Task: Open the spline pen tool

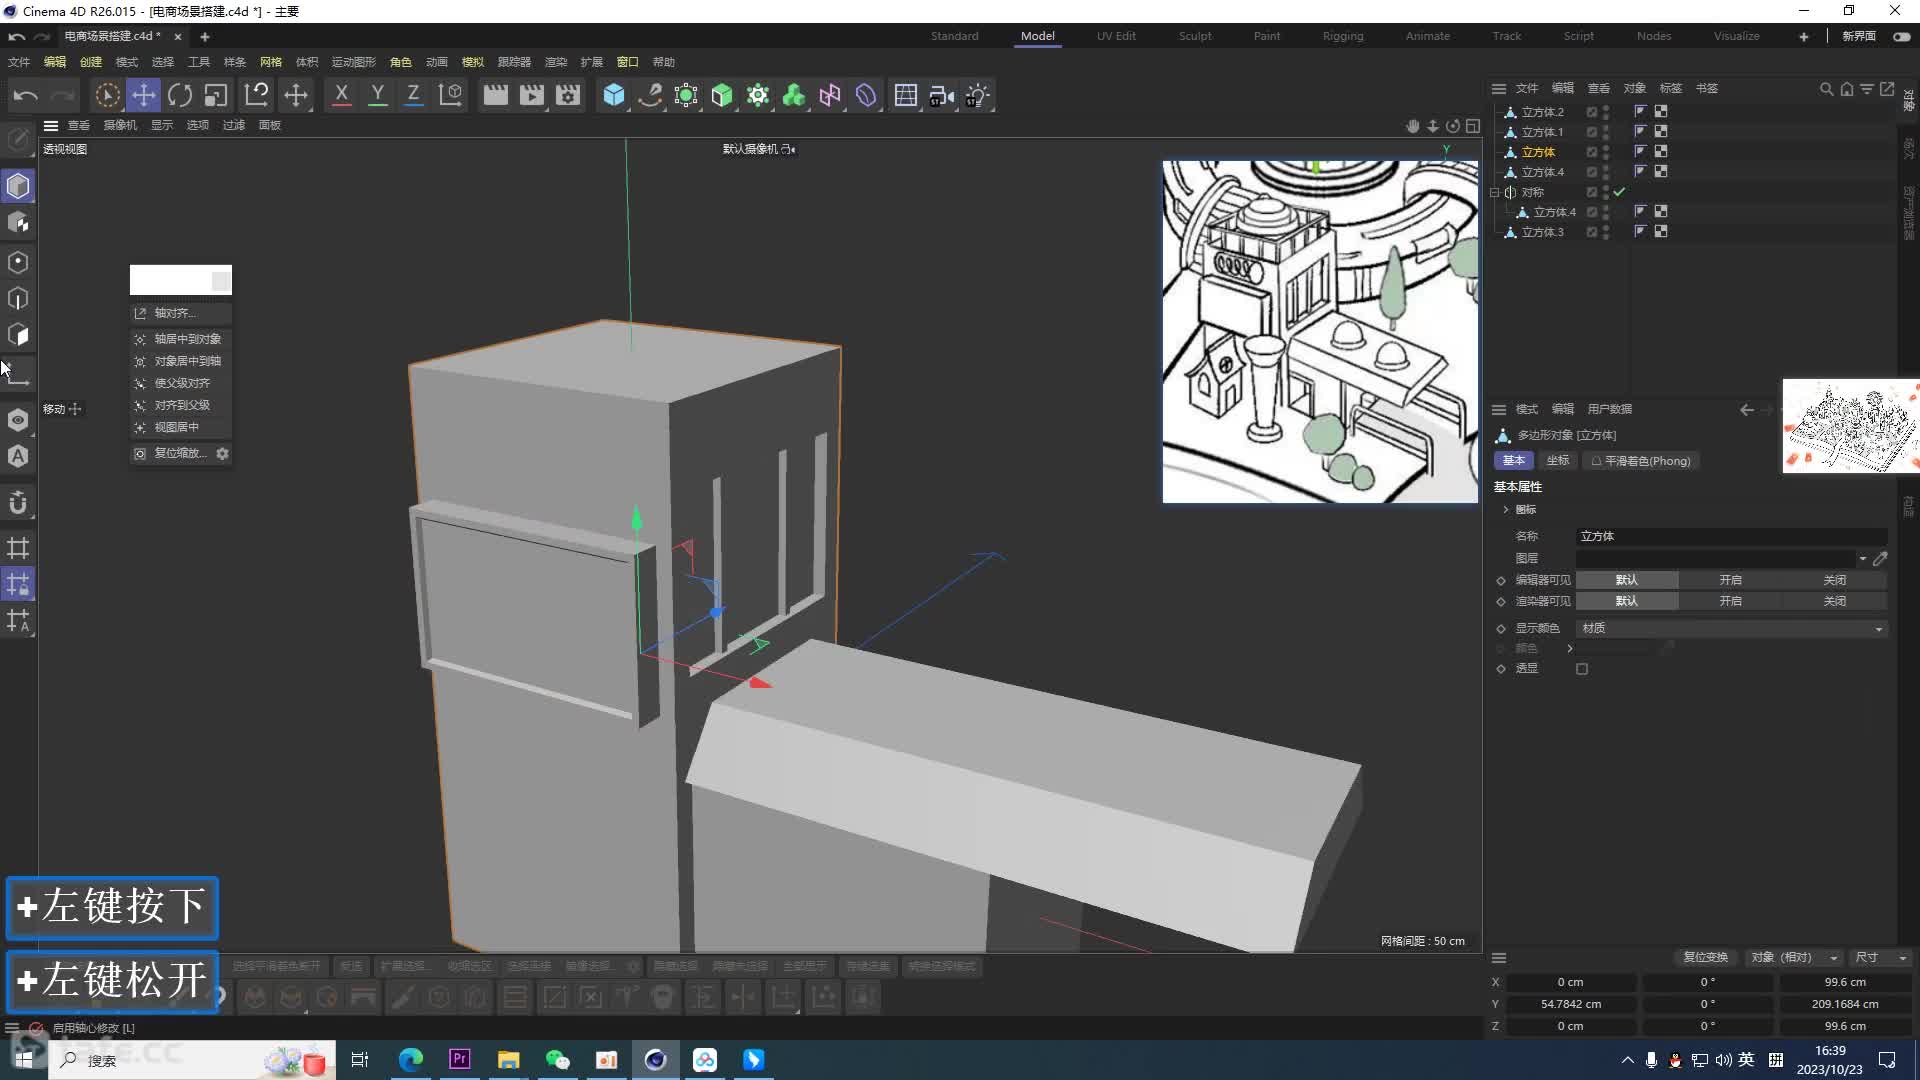Action: click(x=650, y=95)
